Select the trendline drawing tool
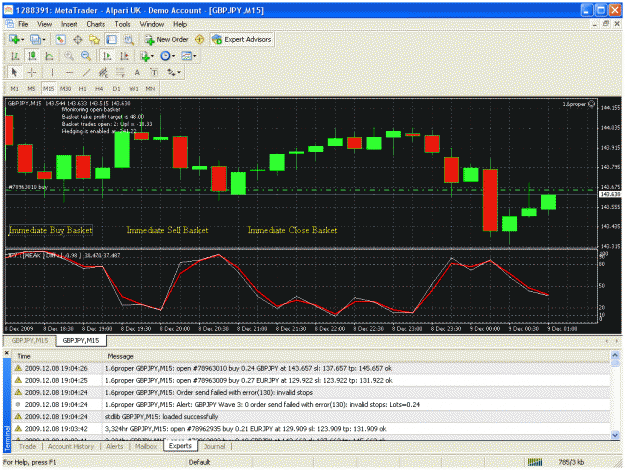This screenshot has width=625, height=470. tap(86, 73)
